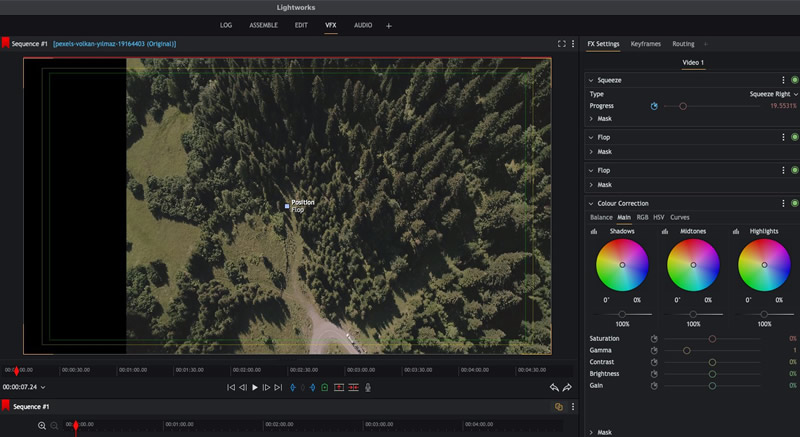This screenshot has height=437, width=800.
Task: Open timecode display dropdown arrow
Action: tap(43, 388)
